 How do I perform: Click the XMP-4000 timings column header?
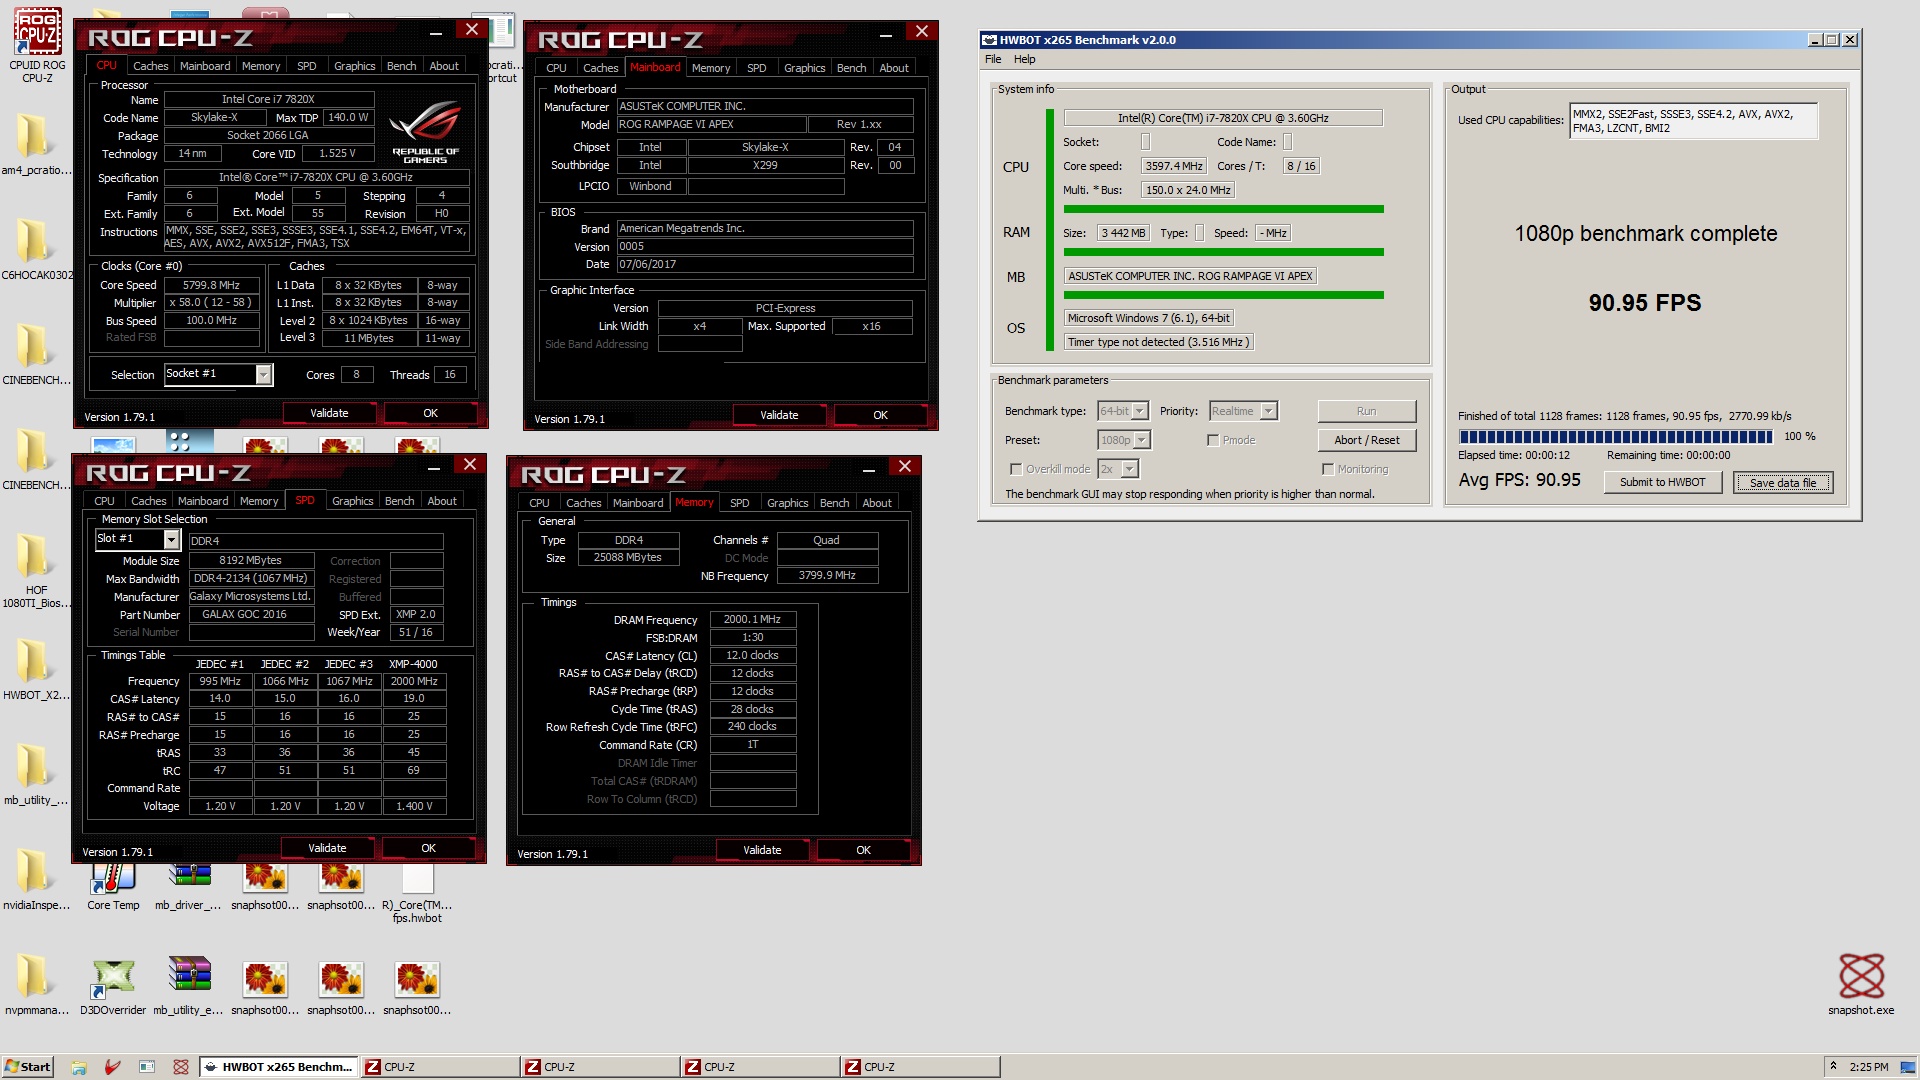413,664
